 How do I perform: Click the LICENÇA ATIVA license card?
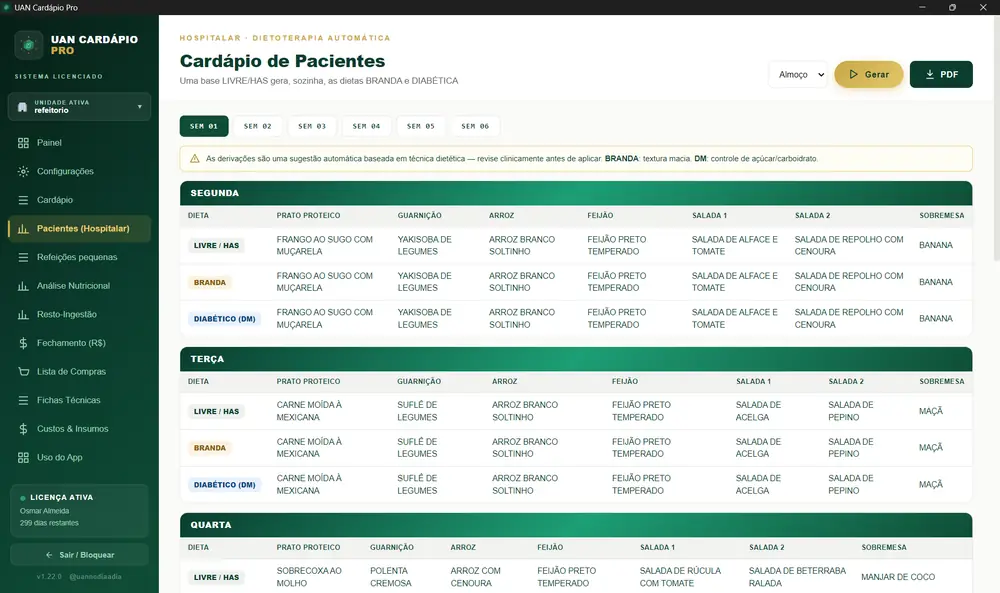coord(80,510)
